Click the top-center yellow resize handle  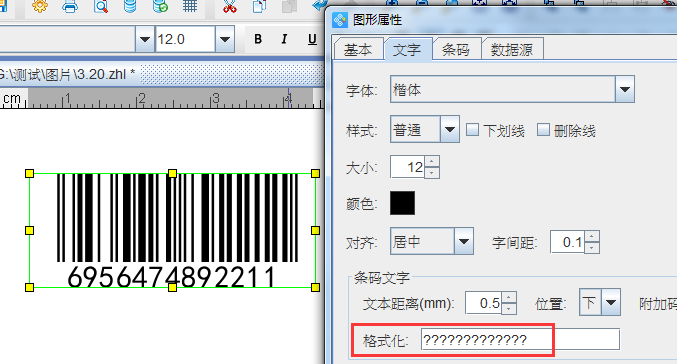[172, 174]
